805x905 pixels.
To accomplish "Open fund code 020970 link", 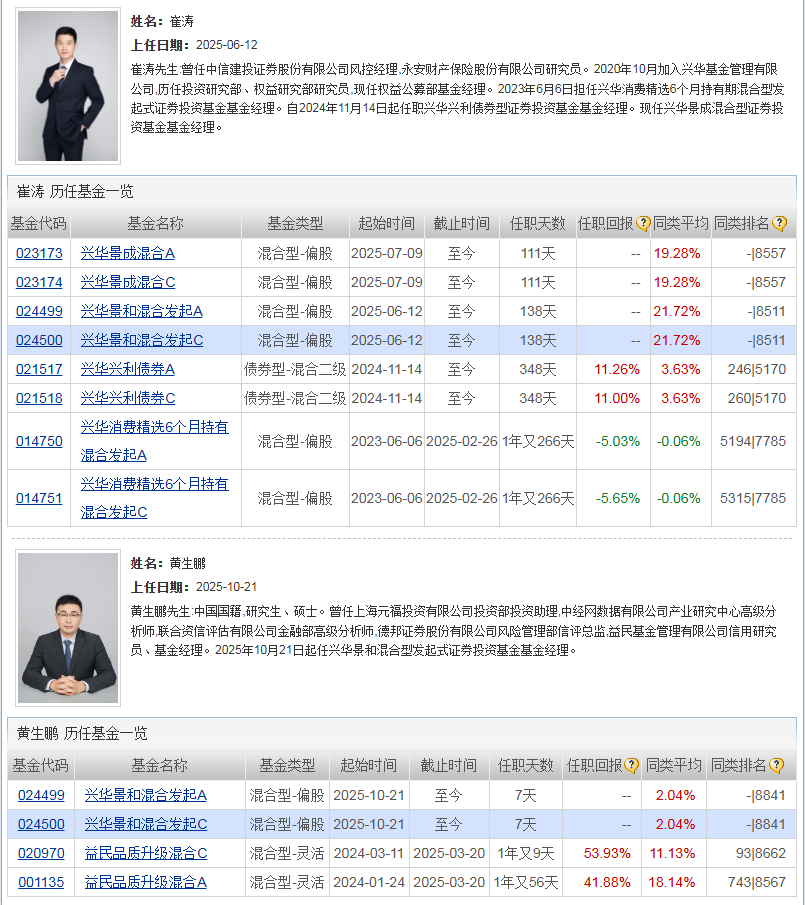I will tap(41, 853).
